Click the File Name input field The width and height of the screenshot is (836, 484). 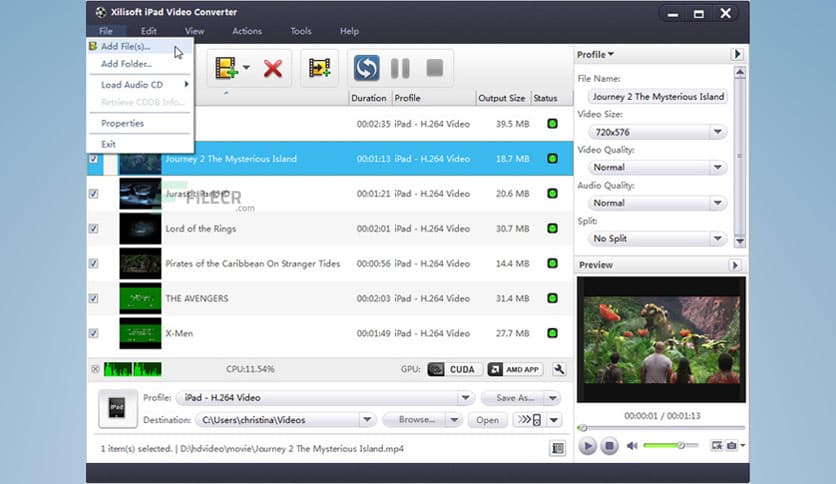657,96
